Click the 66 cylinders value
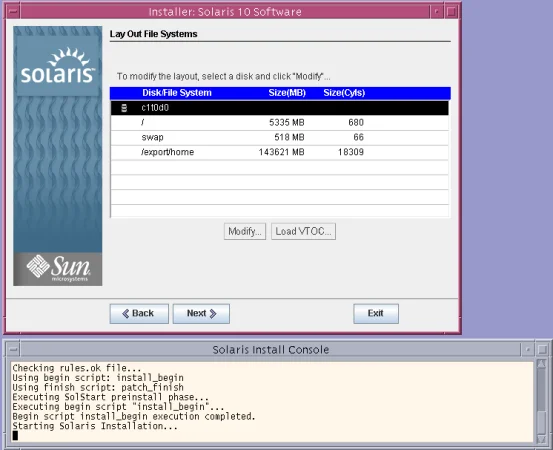 [x=358, y=137]
